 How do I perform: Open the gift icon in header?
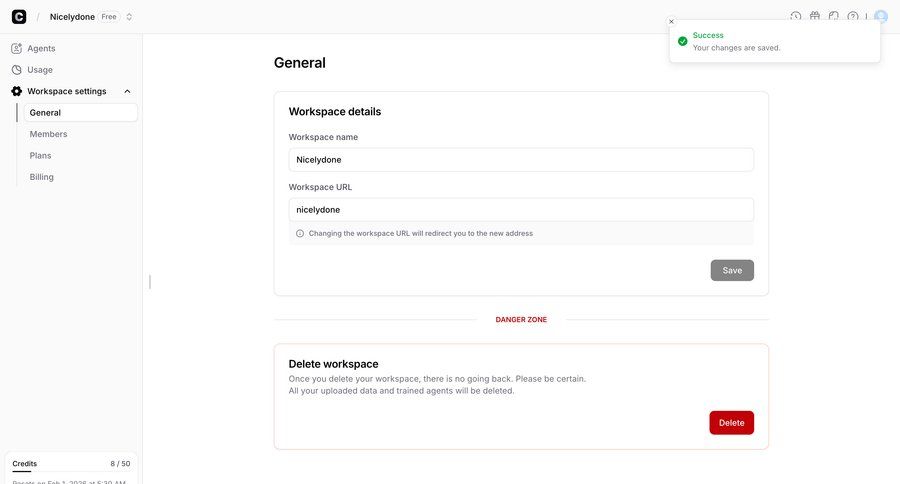point(814,16)
